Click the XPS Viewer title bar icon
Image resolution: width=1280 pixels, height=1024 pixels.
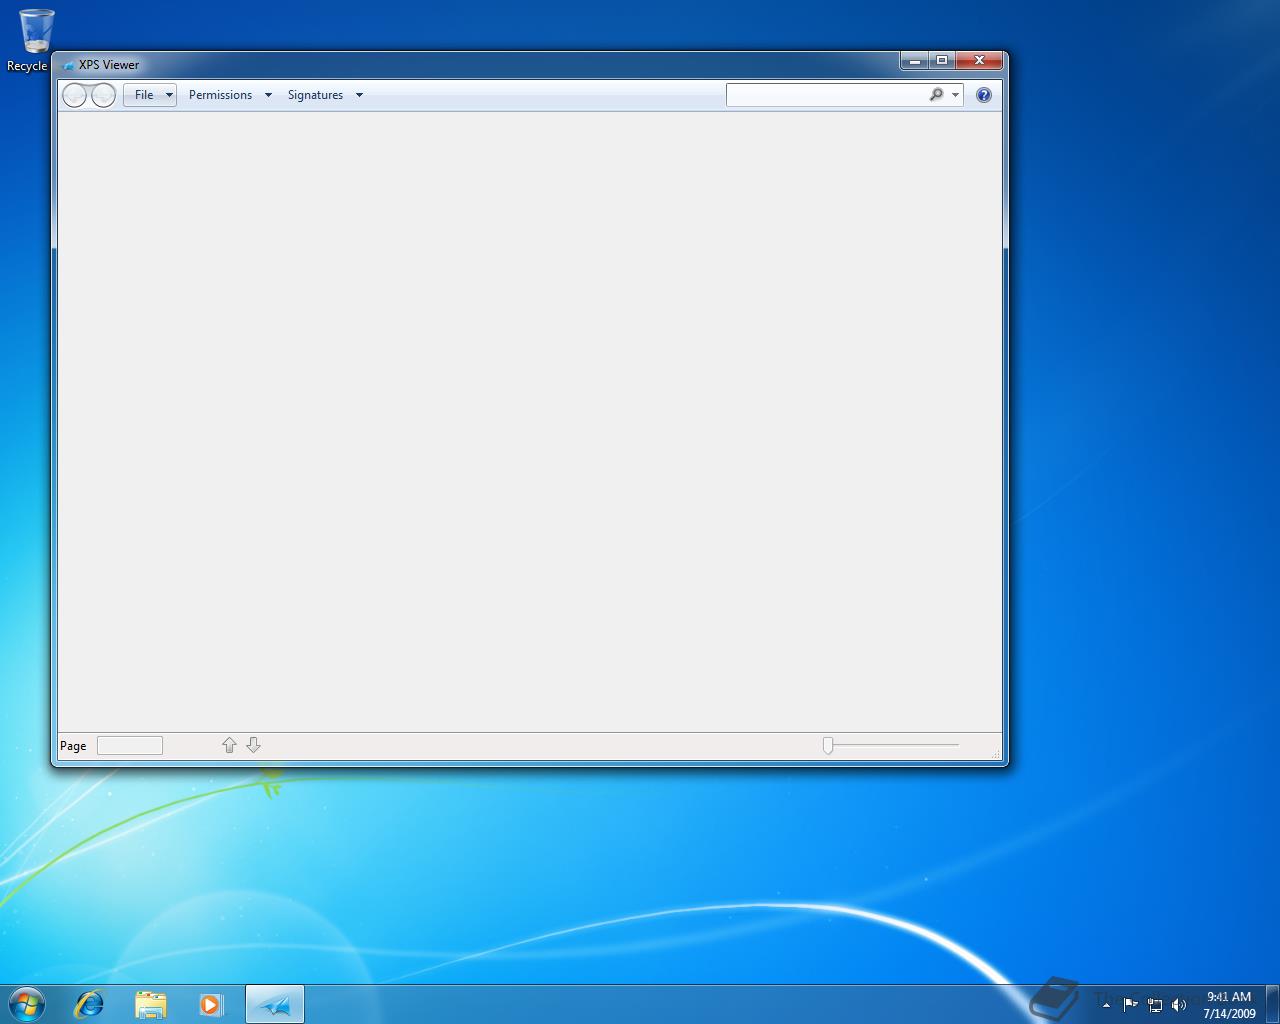click(68, 65)
